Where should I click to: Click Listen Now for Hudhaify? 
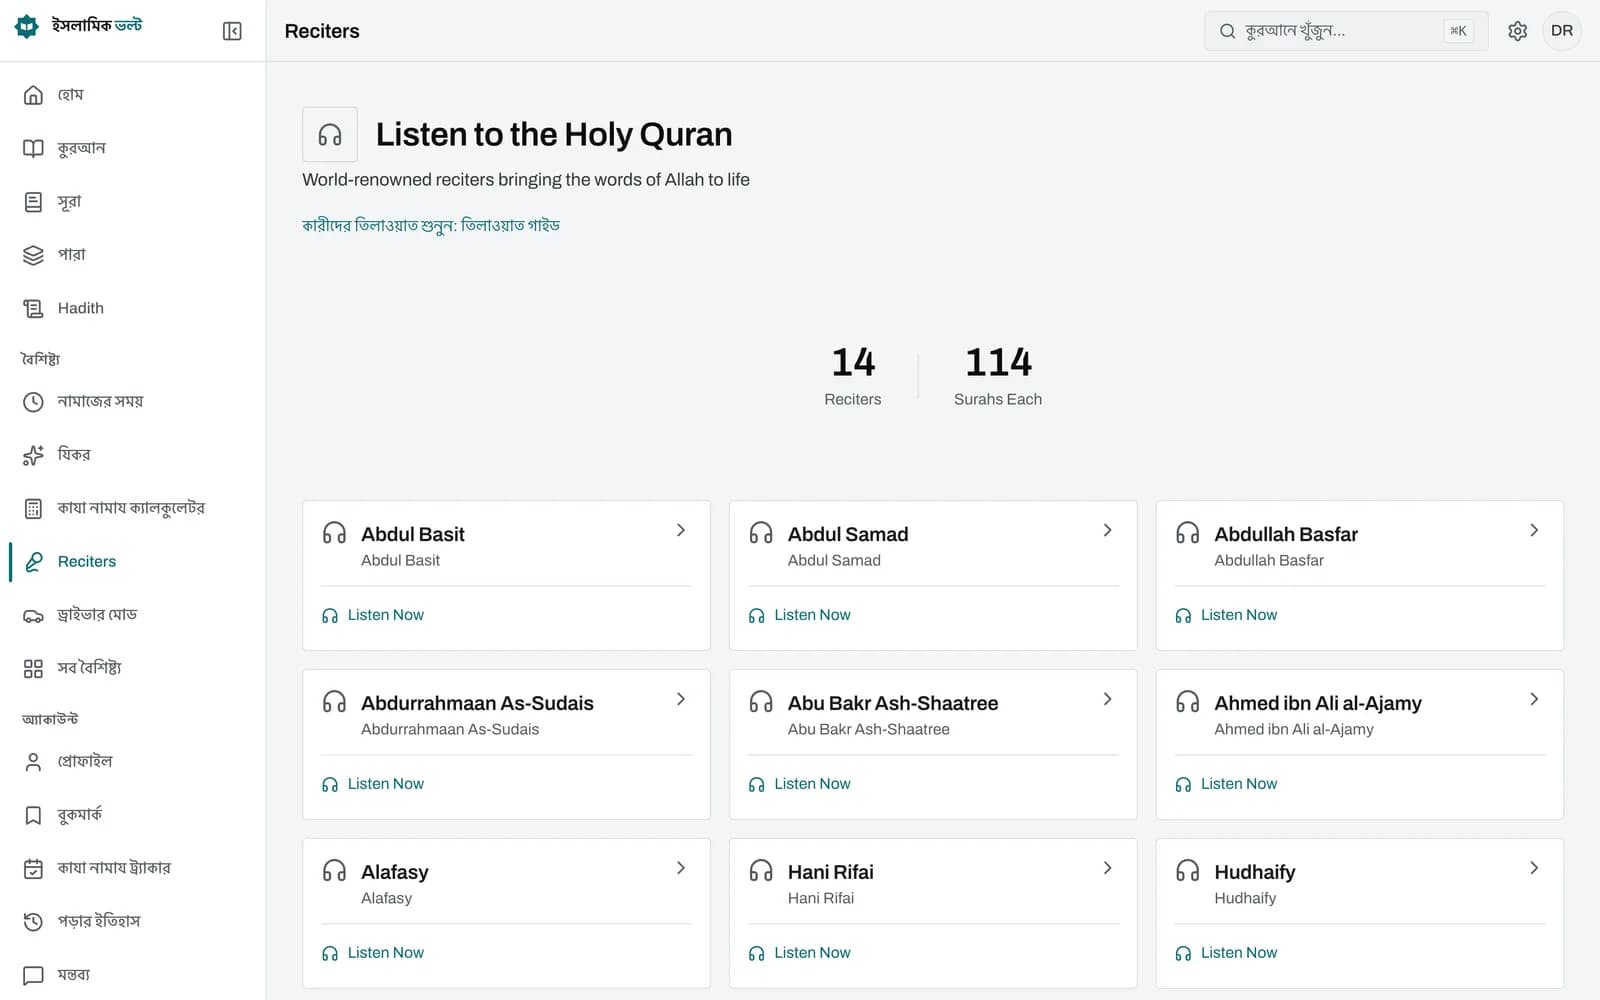click(1226, 953)
